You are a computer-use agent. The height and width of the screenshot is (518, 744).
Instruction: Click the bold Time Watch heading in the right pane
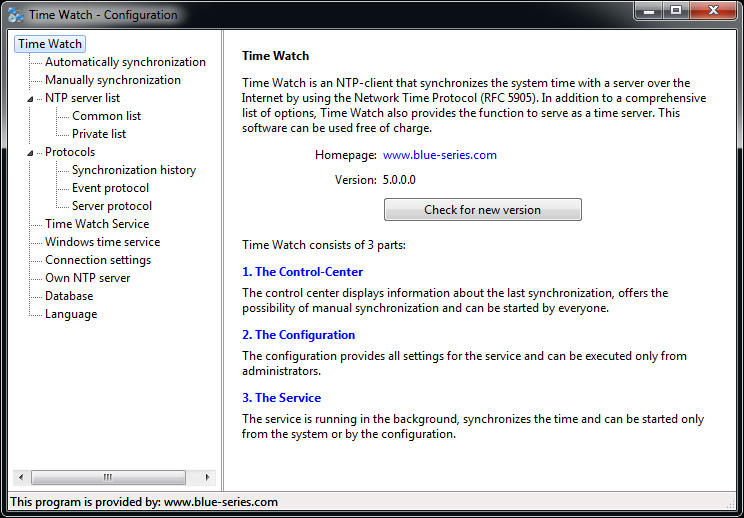[x=275, y=56]
